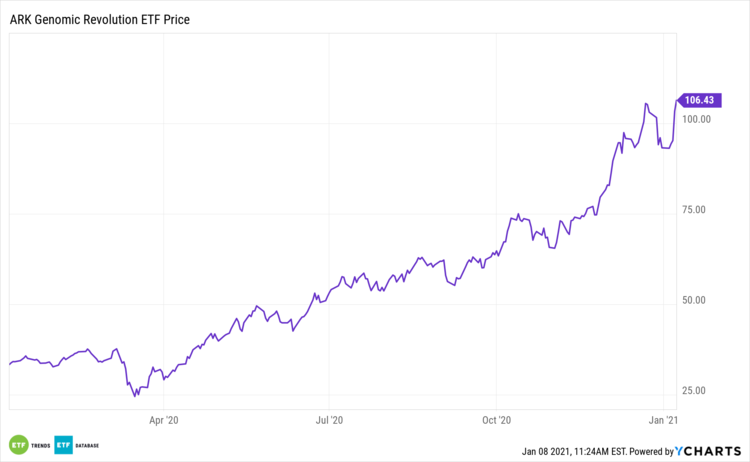Click the ETF Trends green circle logo
The width and height of the screenshot is (750, 462).
pos(18,444)
